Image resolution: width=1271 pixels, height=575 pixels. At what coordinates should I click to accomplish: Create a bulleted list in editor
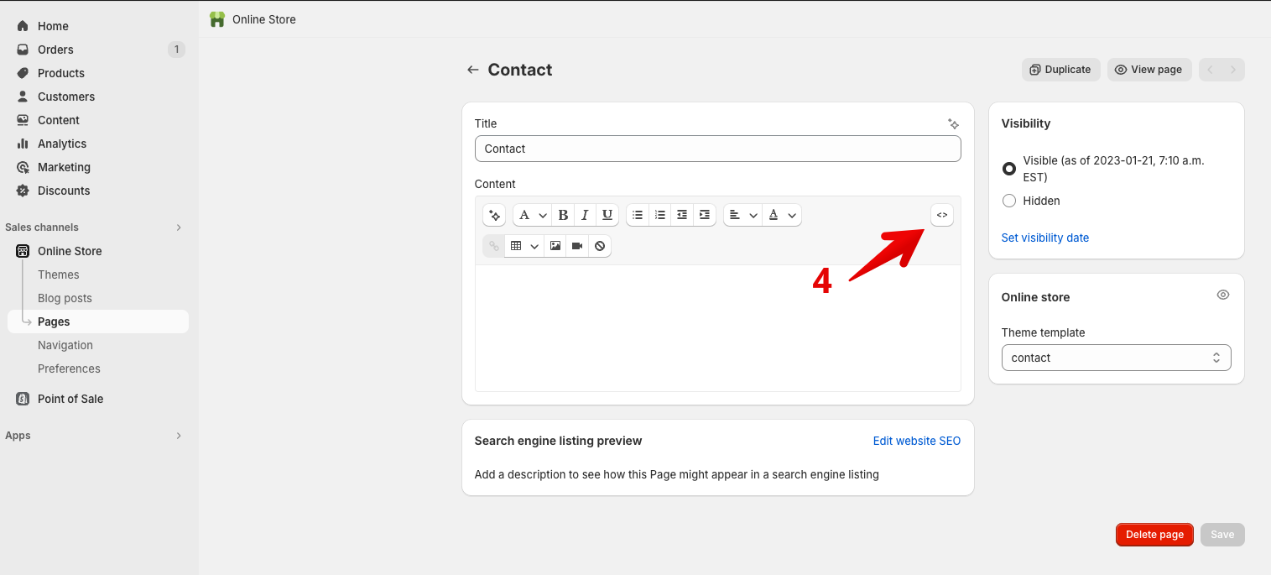tap(637, 215)
